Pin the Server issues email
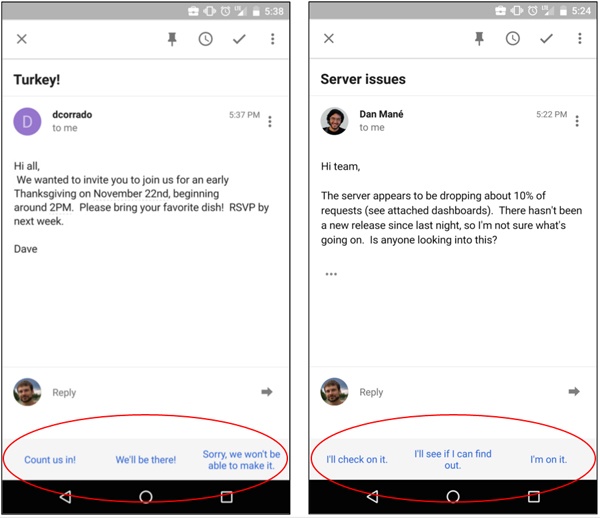 click(479, 39)
